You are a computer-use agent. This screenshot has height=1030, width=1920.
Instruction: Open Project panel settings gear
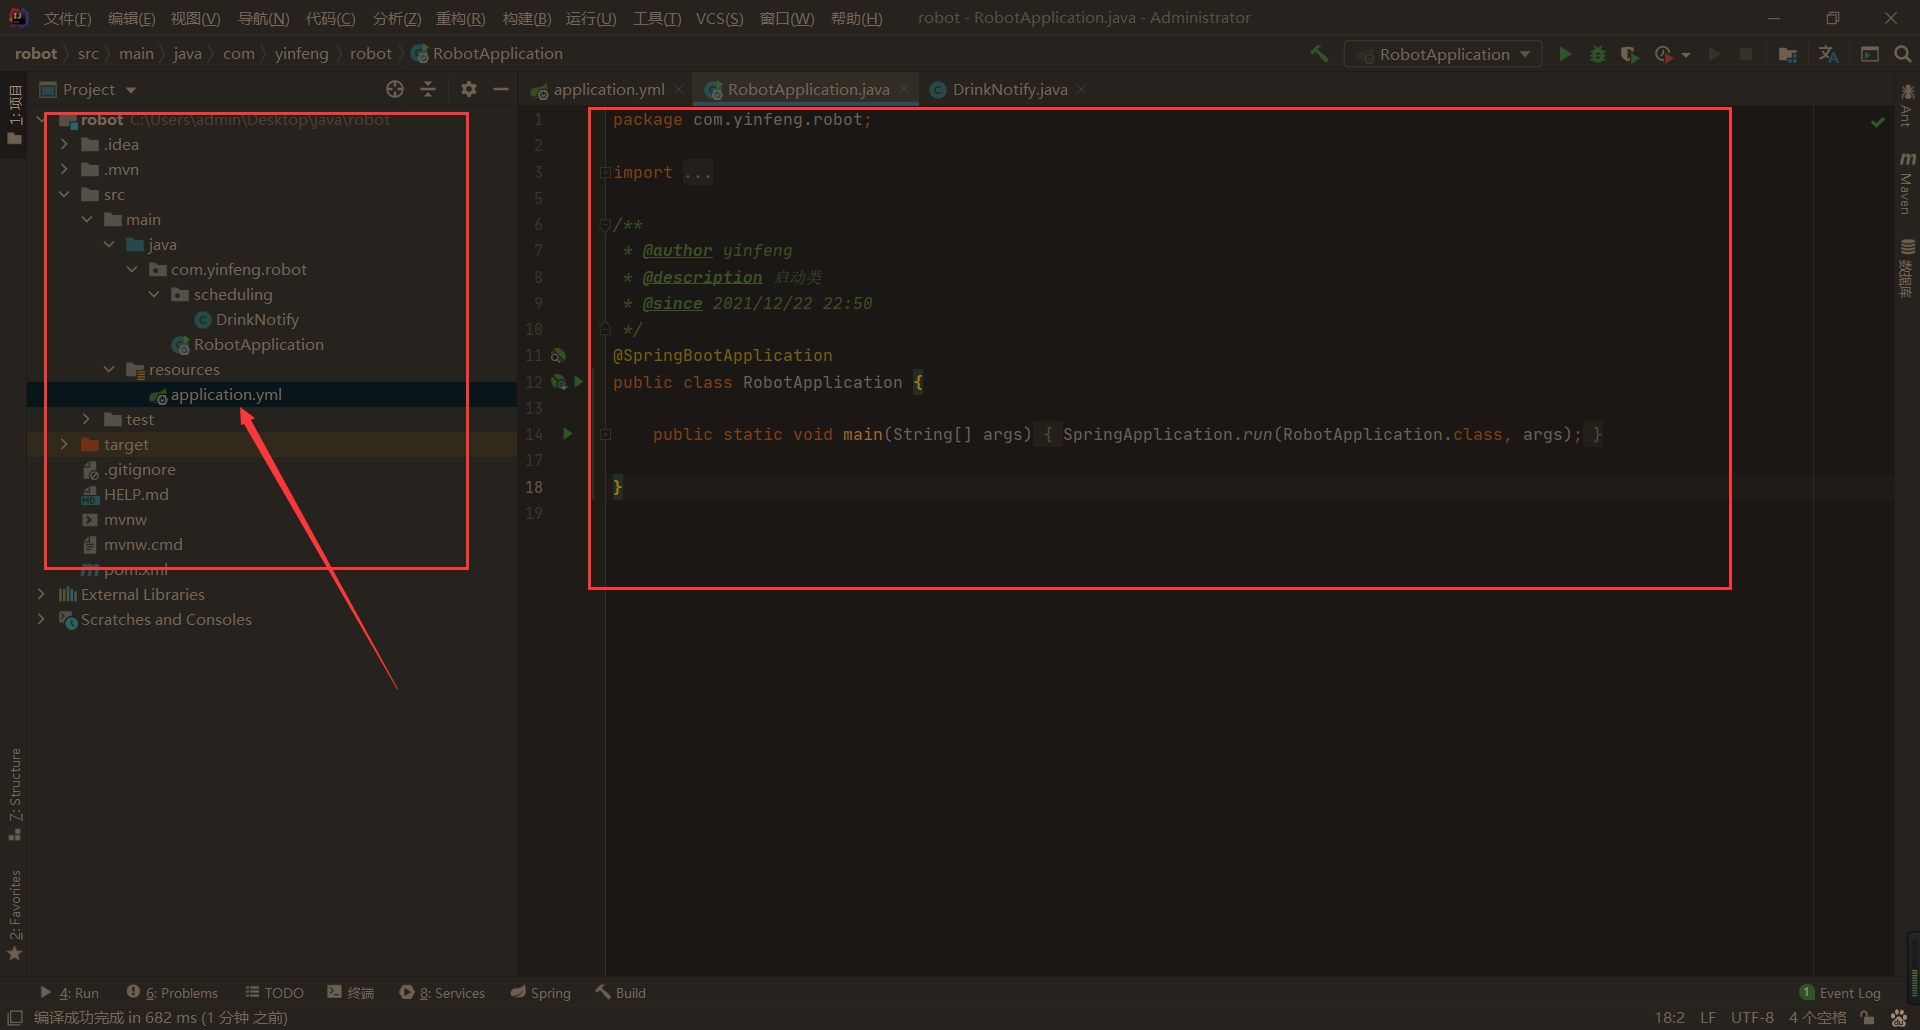(x=468, y=89)
